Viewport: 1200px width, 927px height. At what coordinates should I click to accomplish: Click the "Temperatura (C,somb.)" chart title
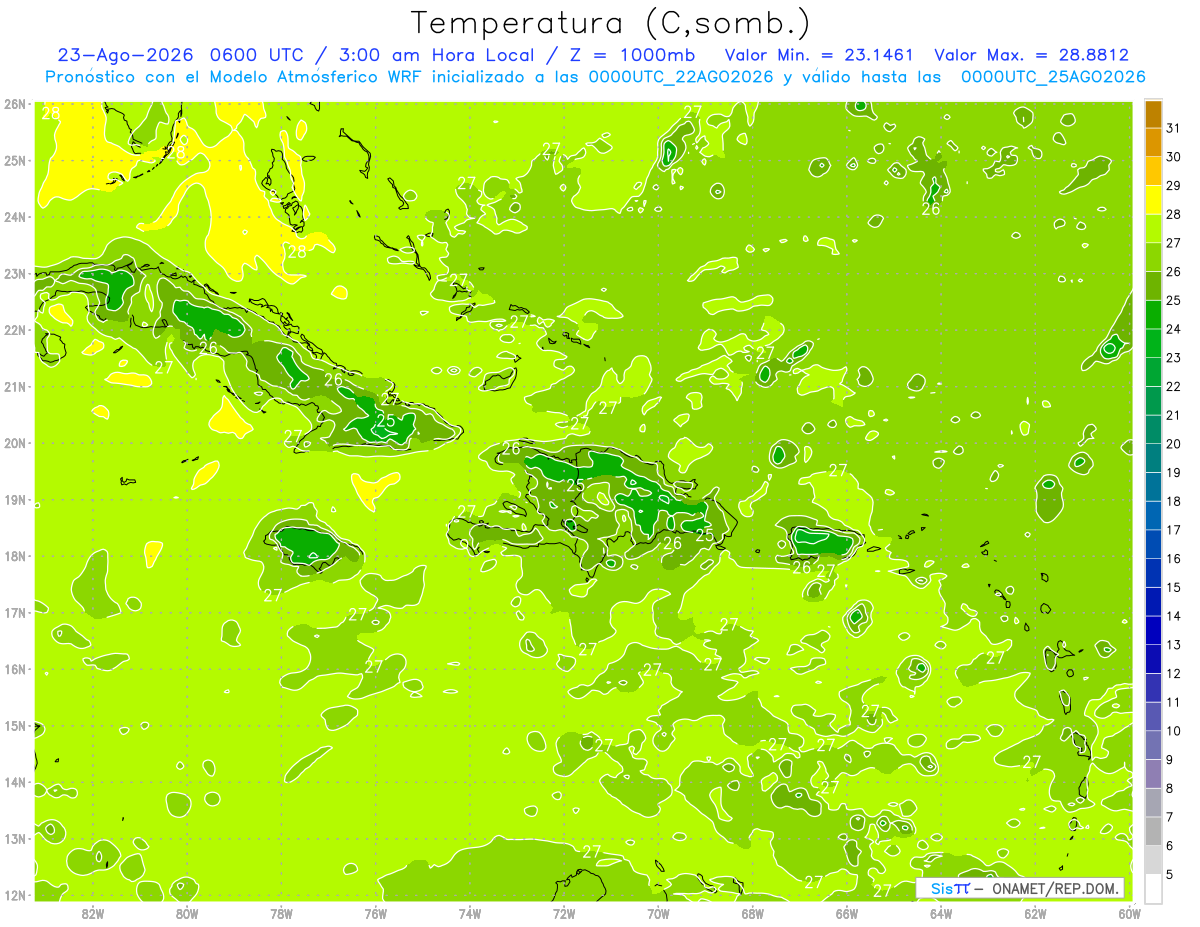pos(610,23)
